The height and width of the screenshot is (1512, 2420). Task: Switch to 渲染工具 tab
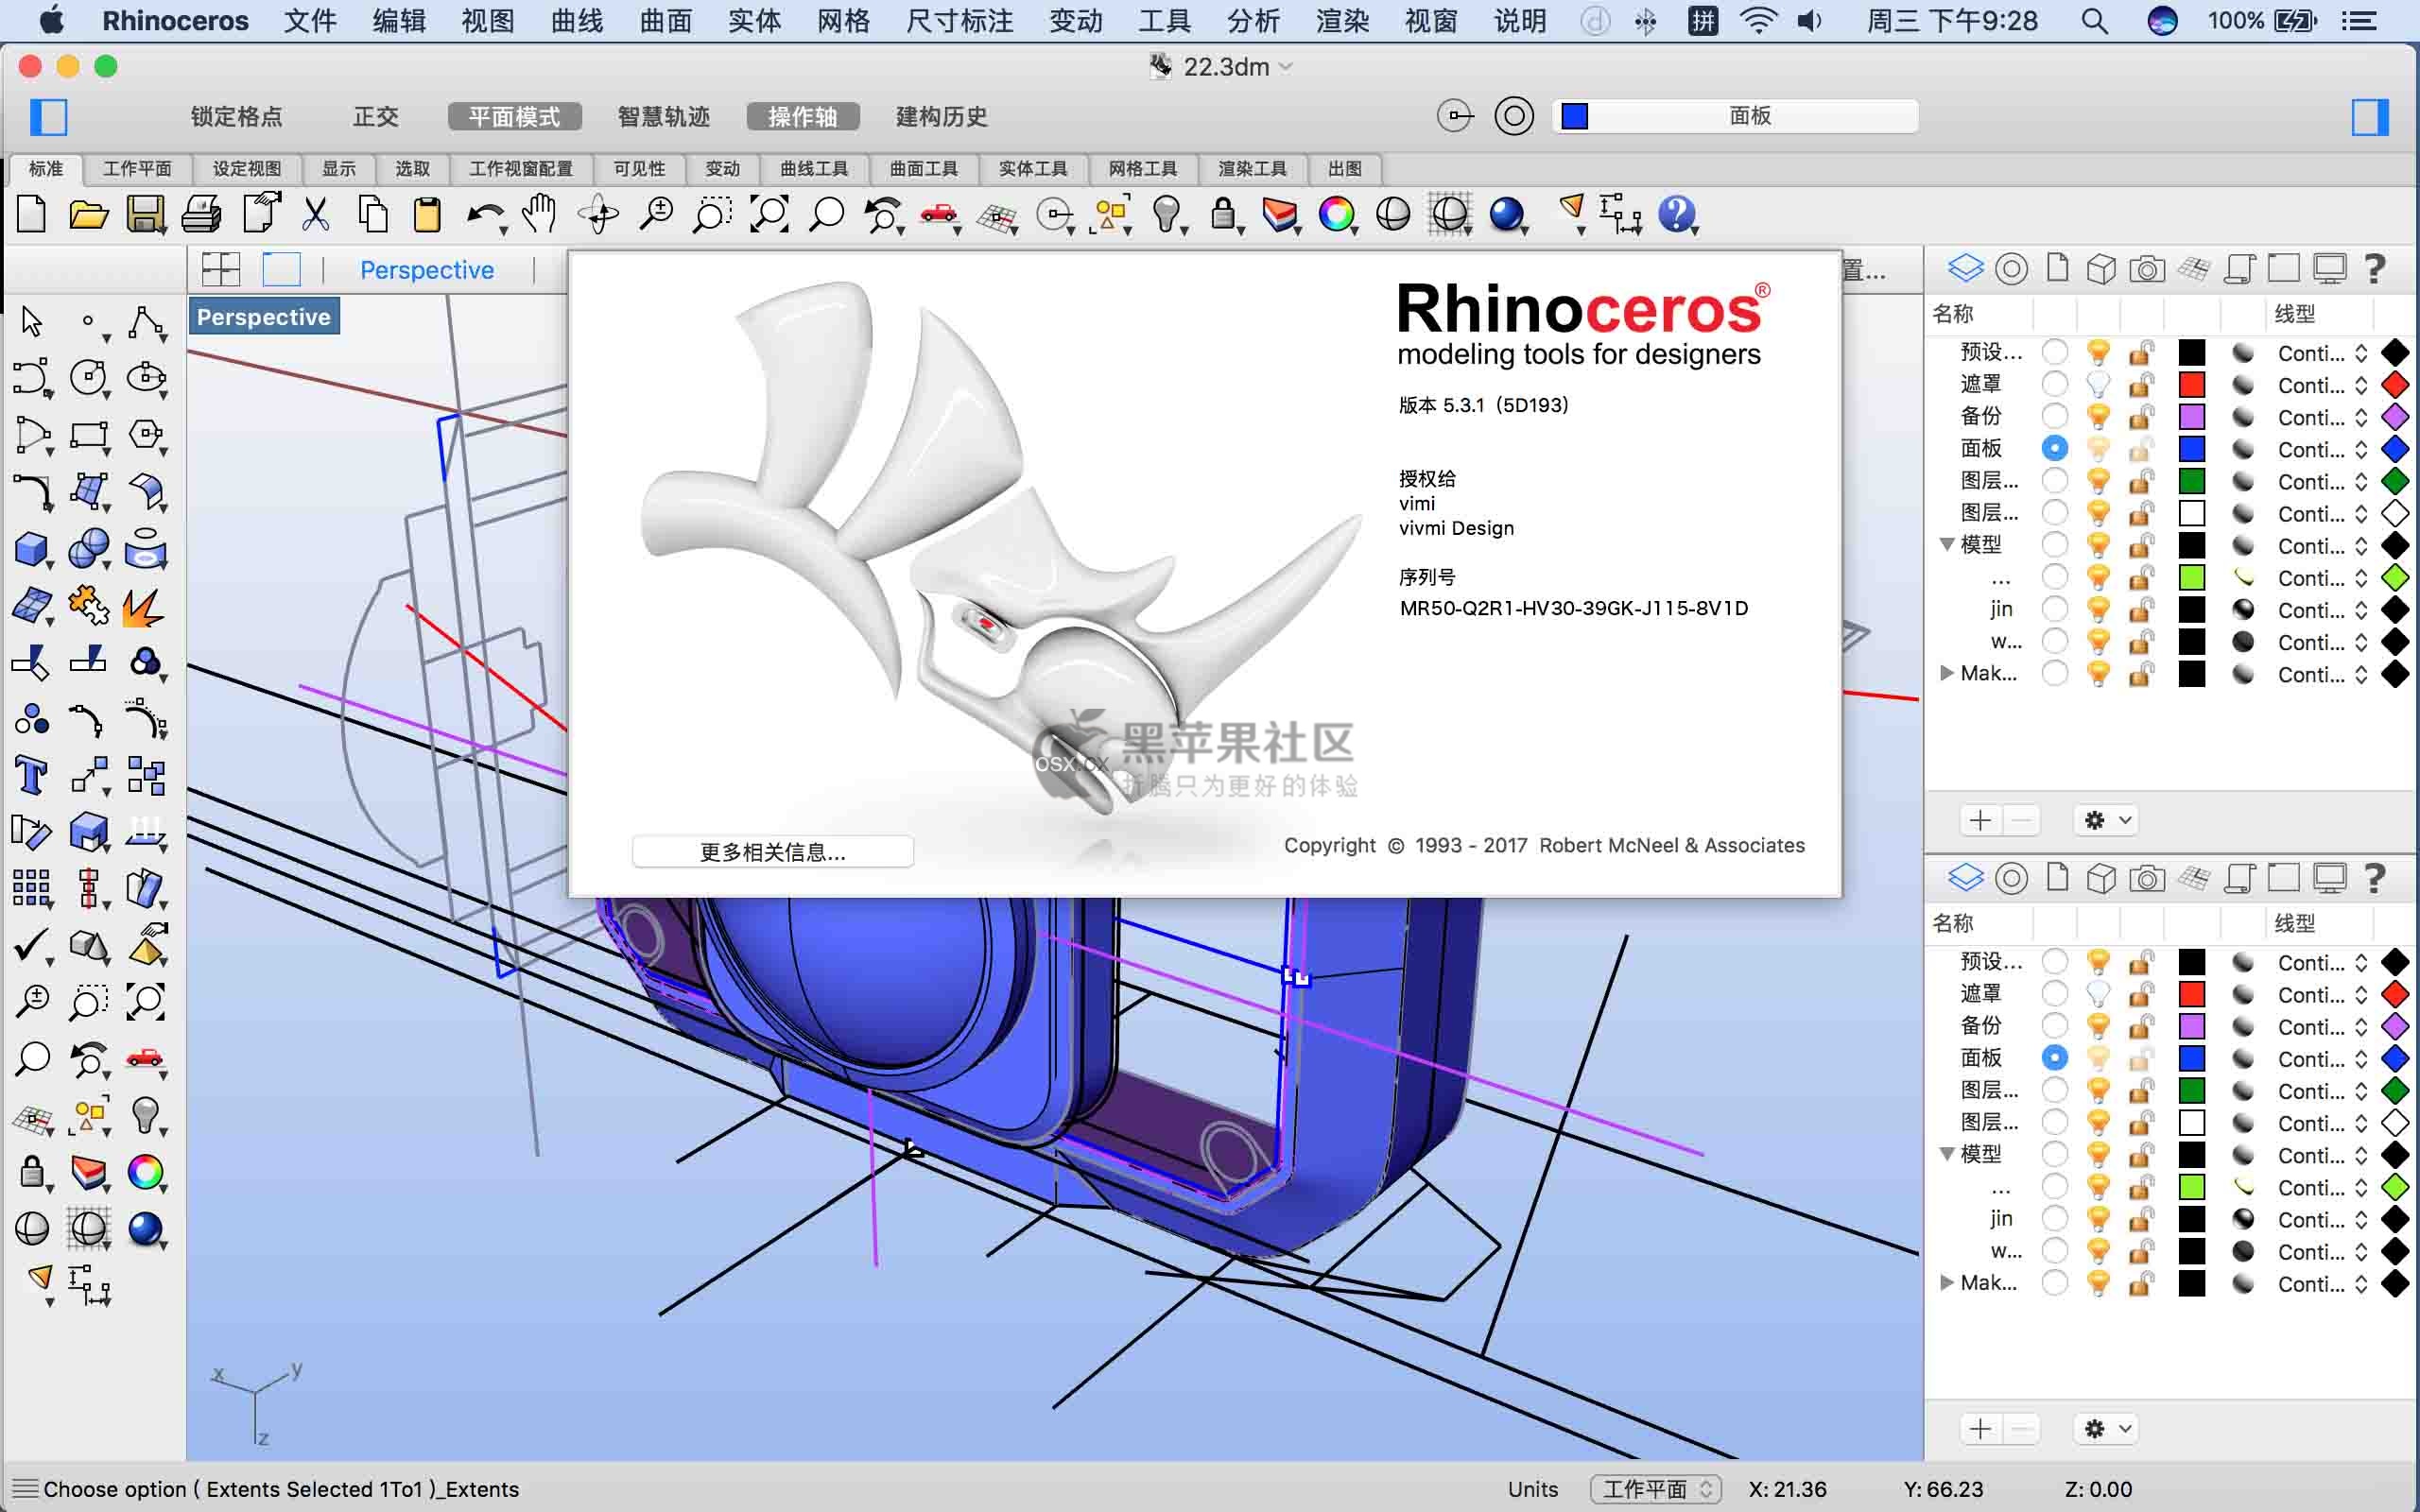coord(1251,169)
